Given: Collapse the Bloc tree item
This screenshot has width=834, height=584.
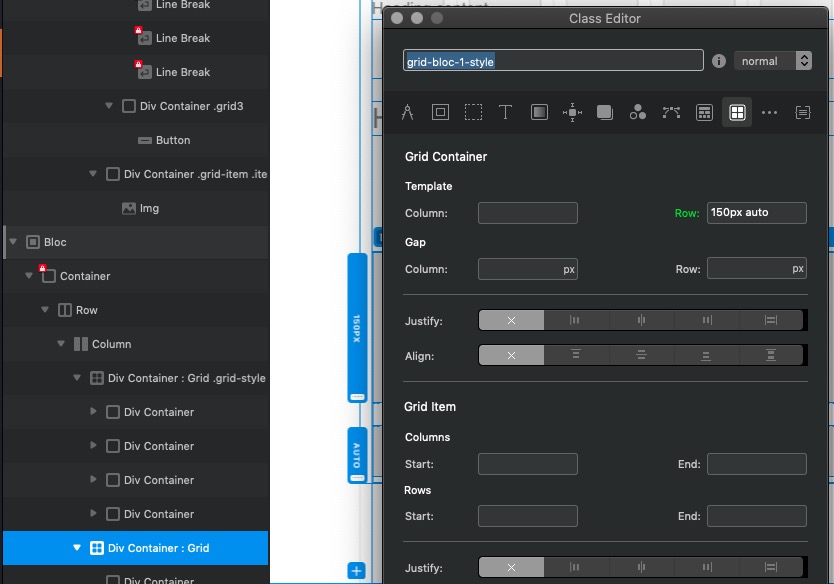Looking at the screenshot, I should pos(12,242).
